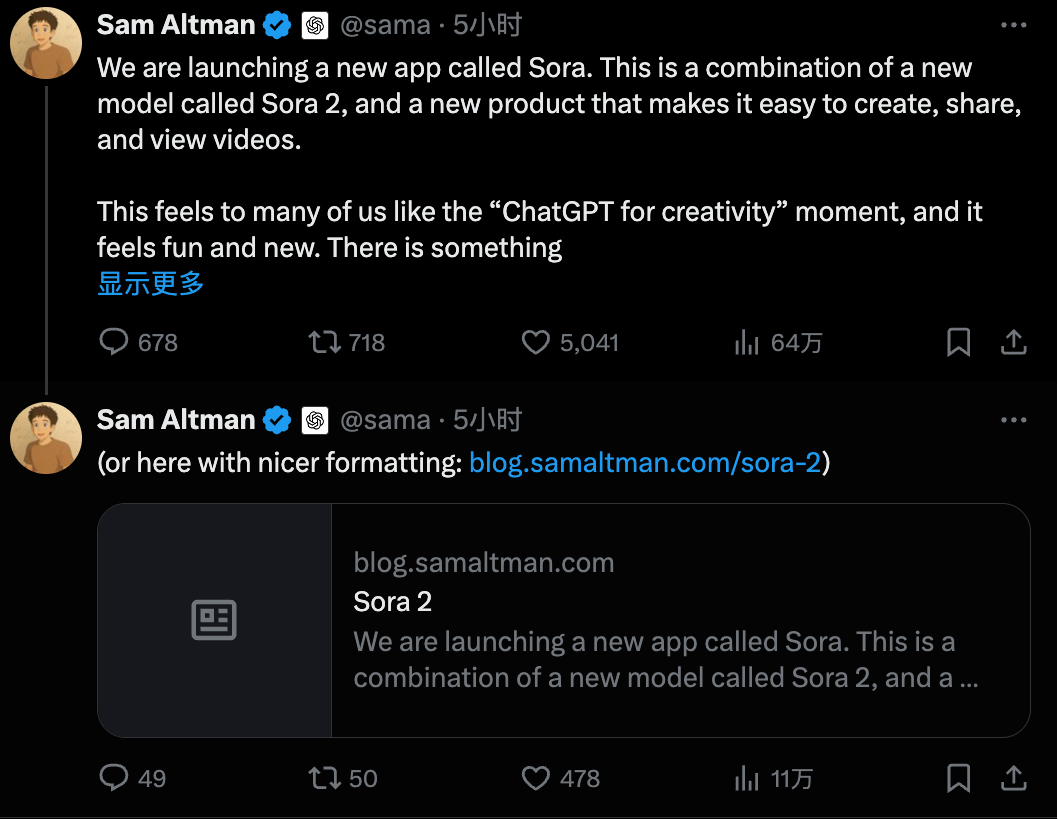Image resolution: width=1058 pixels, height=820 pixels.
Task: Open @sama profile handle in second tweet
Action: tap(386, 421)
